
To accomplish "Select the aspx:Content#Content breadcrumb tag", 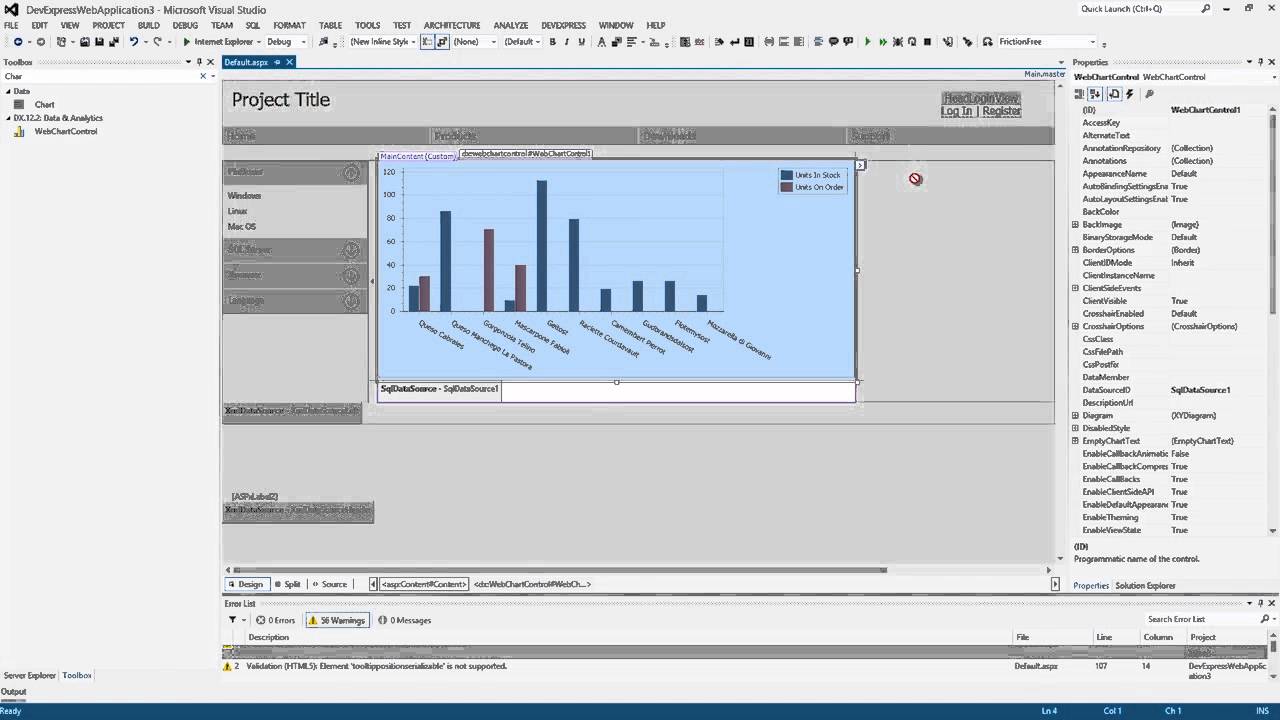I will coord(424,584).
